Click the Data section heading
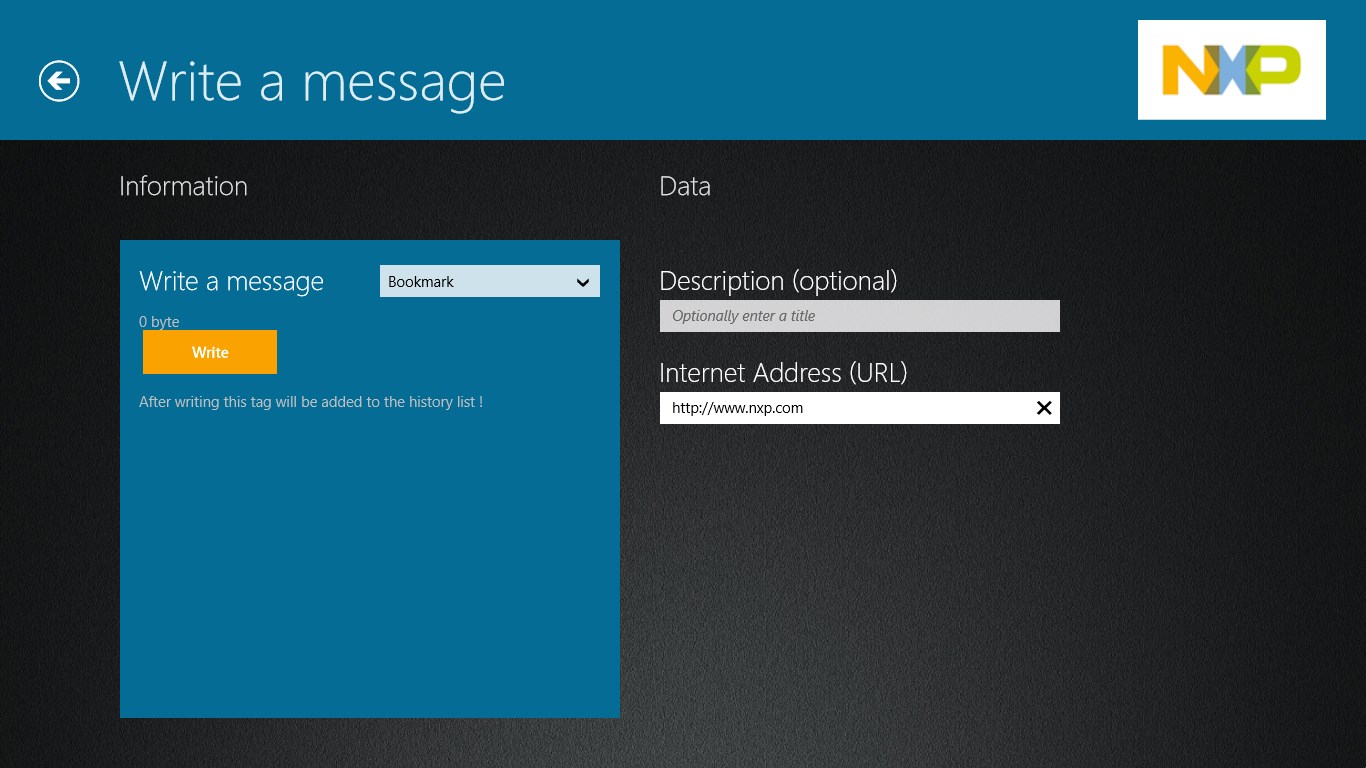The width and height of the screenshot is (1366, 768). (685, 186)
